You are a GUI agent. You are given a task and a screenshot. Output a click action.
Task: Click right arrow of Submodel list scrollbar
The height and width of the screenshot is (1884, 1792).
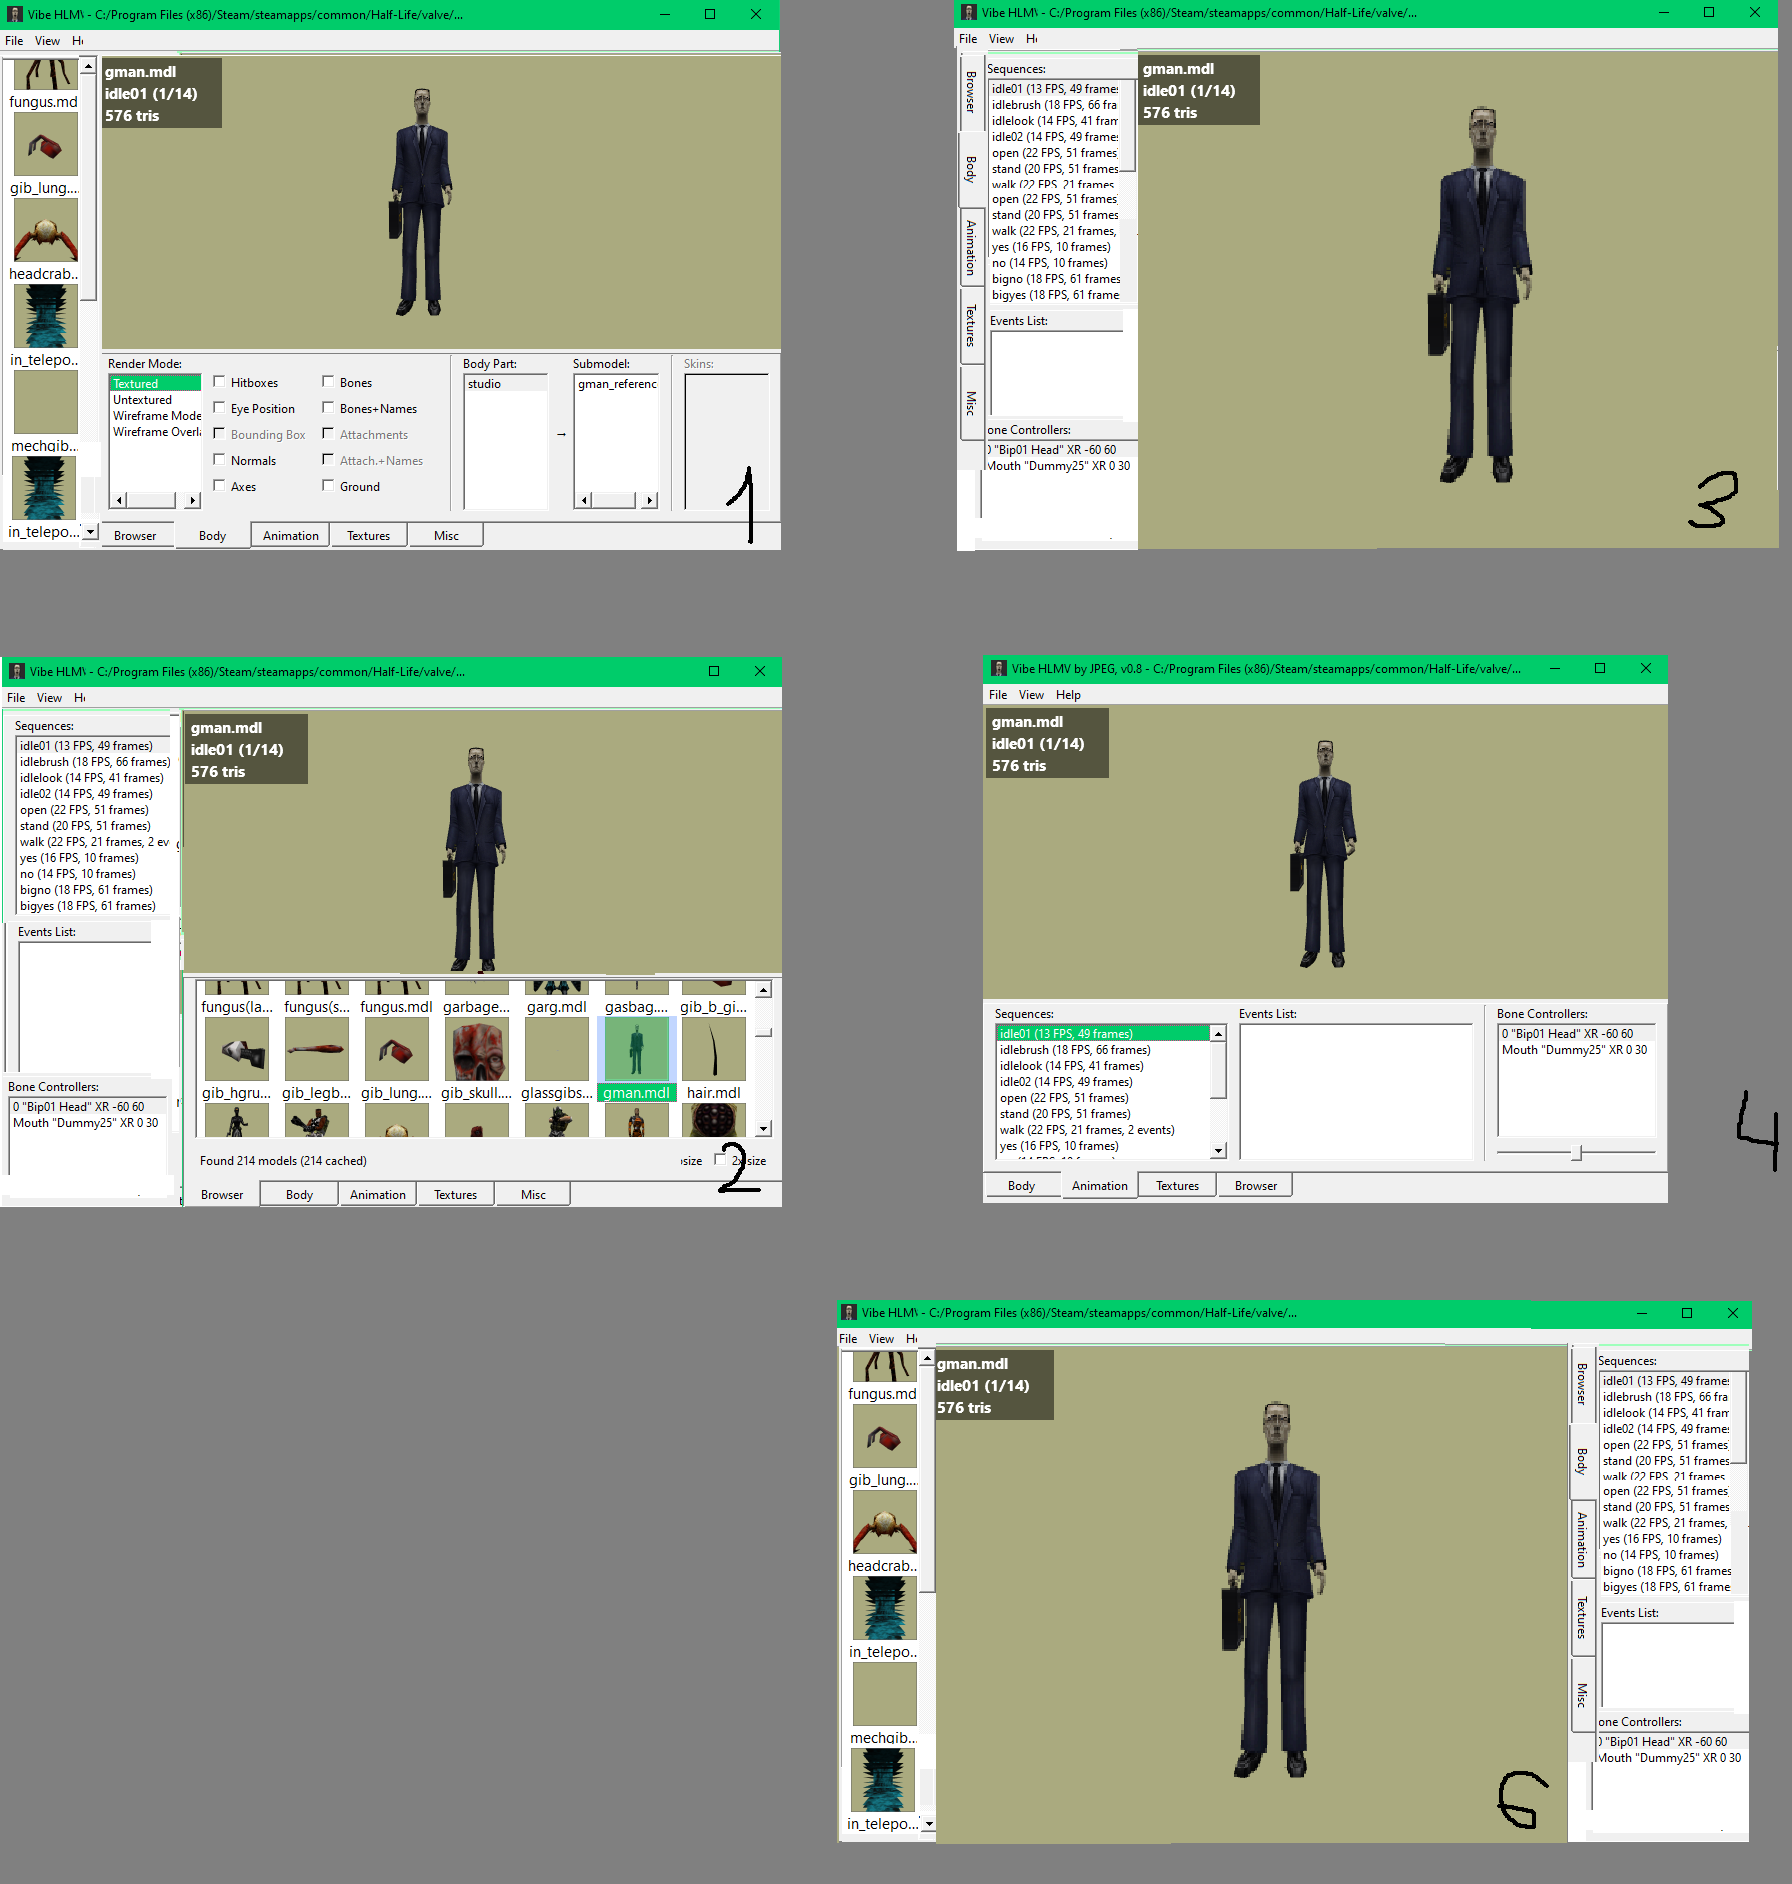point(650,500)
